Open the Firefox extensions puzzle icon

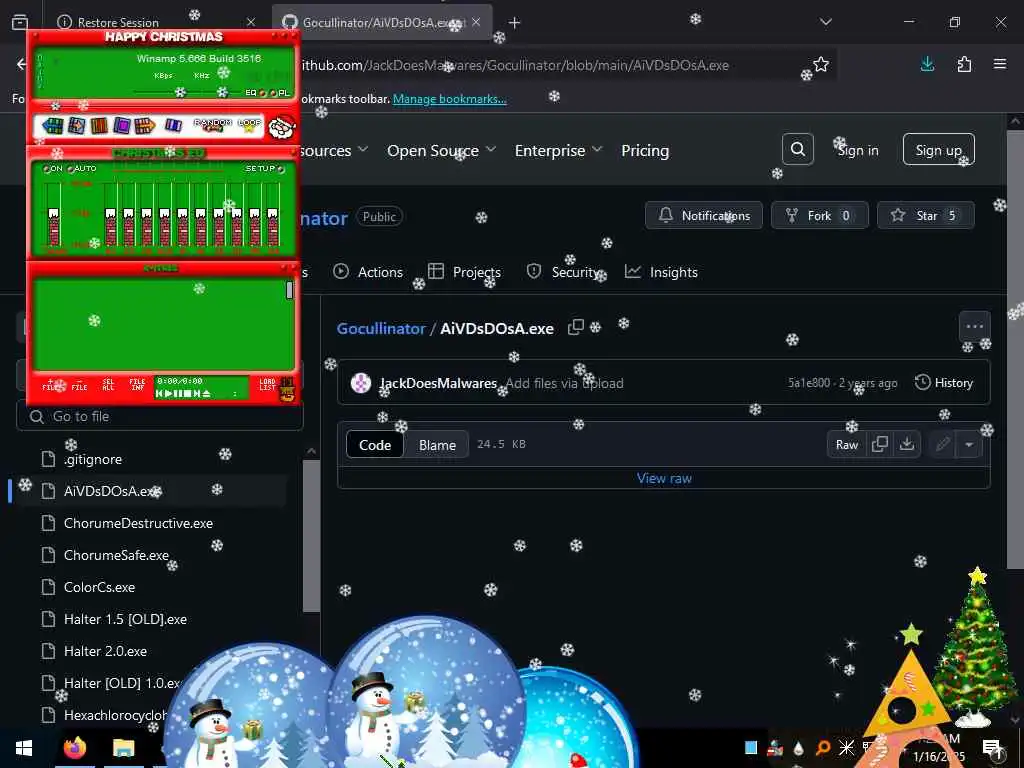pos(964,64)
